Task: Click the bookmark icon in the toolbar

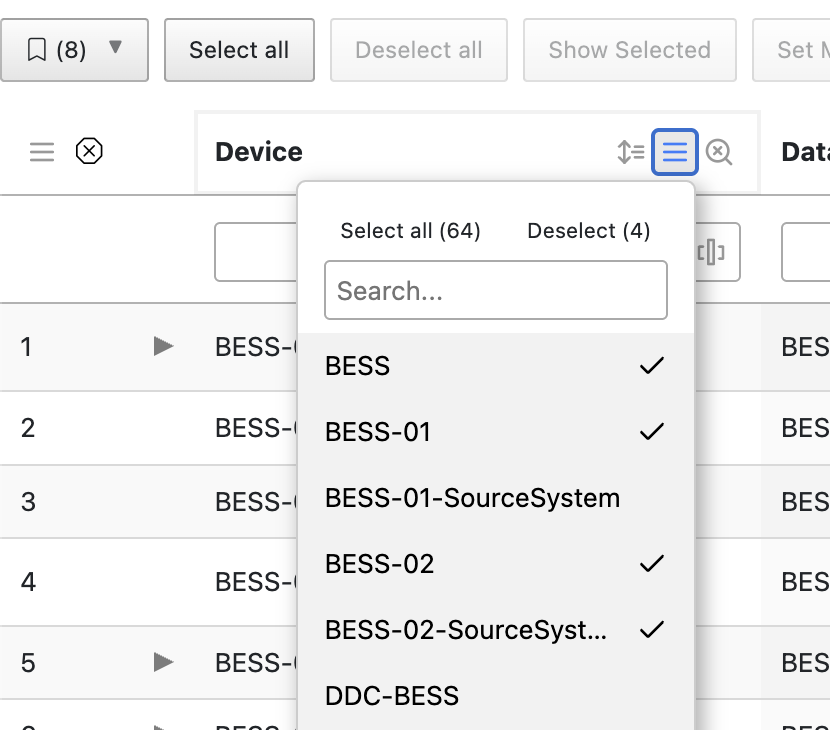Action: (x=37, y=50)
